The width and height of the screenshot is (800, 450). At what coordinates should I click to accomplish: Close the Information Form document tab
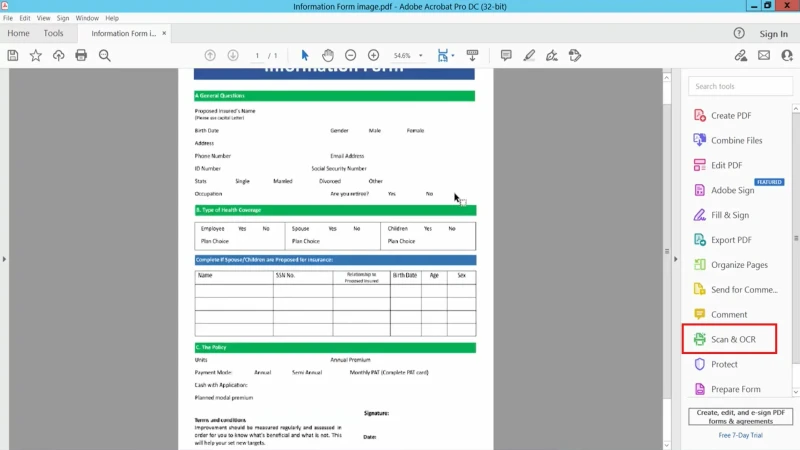pyautogui.click(x=164, y=33)
